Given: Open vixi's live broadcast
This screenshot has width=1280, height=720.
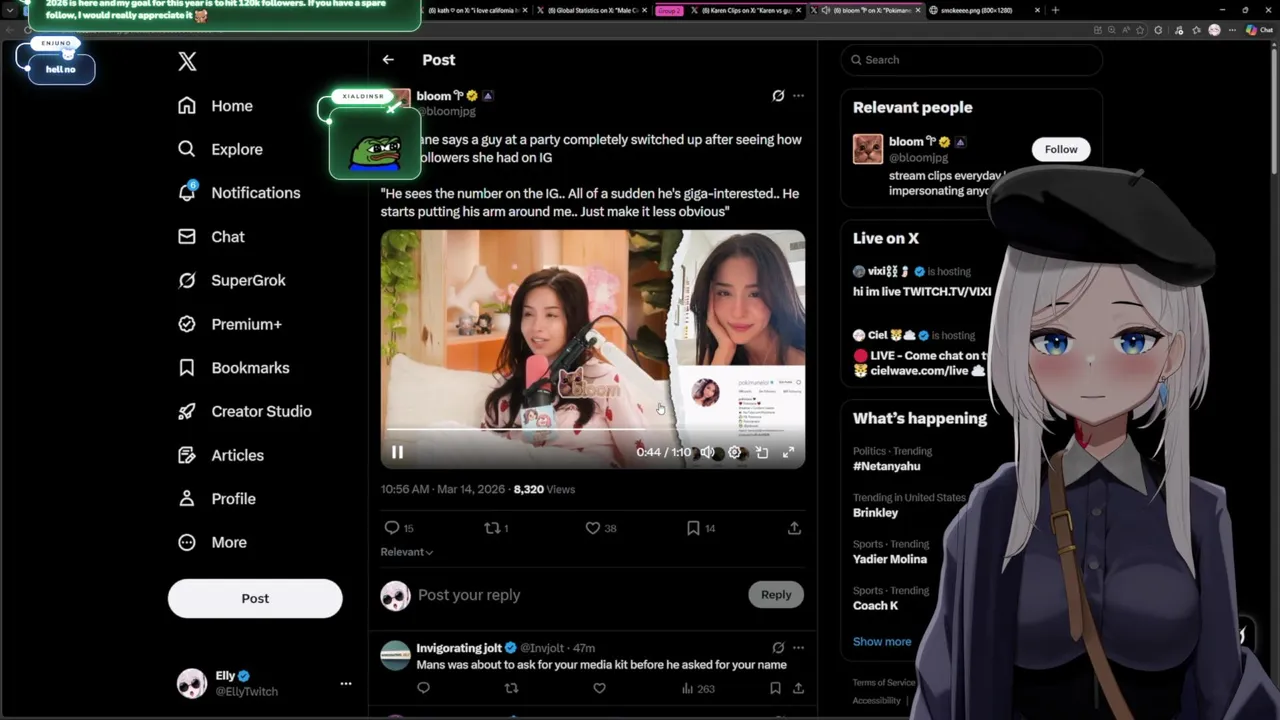Looking at the screenshot, I should pyautogui.click(x=921, y=282).
